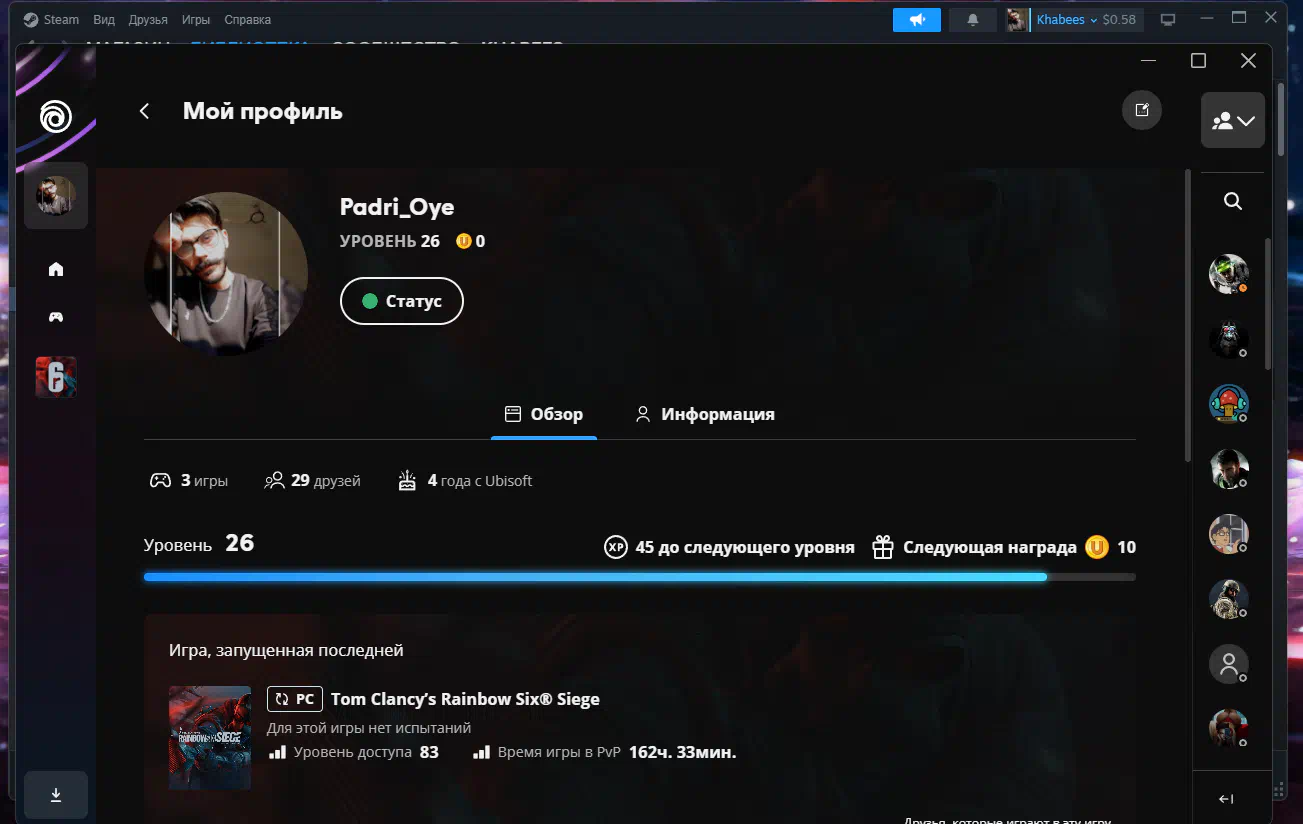Click the Ubisoft coin icon beside level
The width and height of the screenshot is (1303, 824).
464,241
